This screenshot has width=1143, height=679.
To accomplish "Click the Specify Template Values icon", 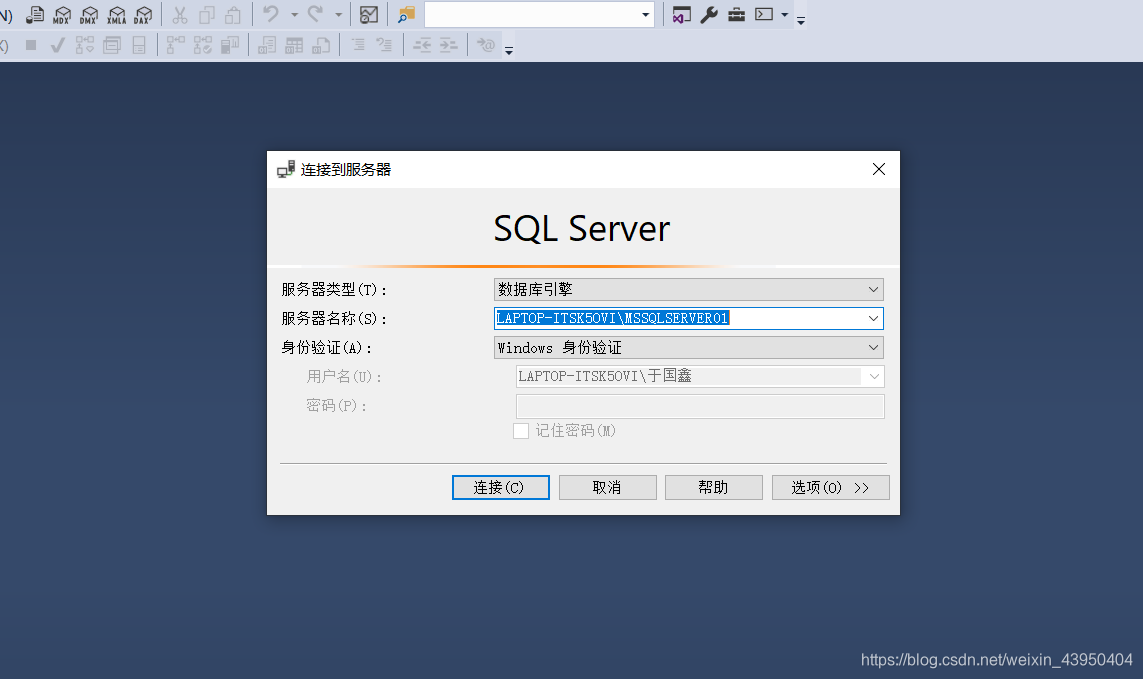I will [x=485, y=45].
